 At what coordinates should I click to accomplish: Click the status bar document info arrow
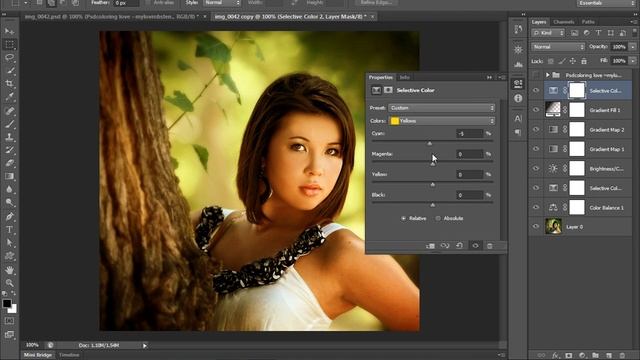tap(144, 346)
